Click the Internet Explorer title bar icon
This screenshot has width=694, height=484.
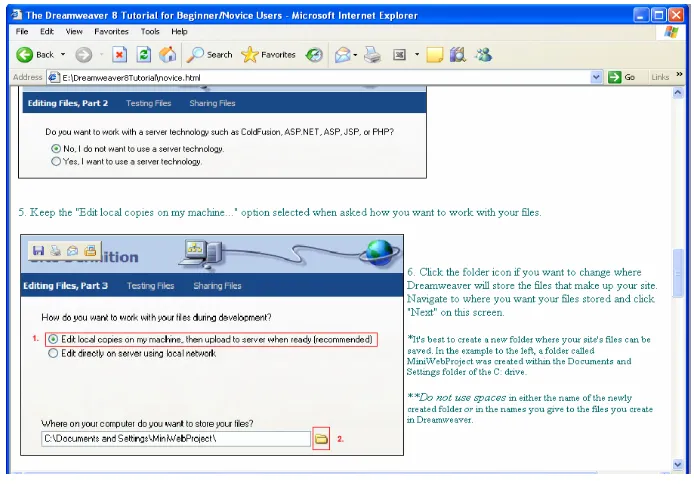point(17,15)
